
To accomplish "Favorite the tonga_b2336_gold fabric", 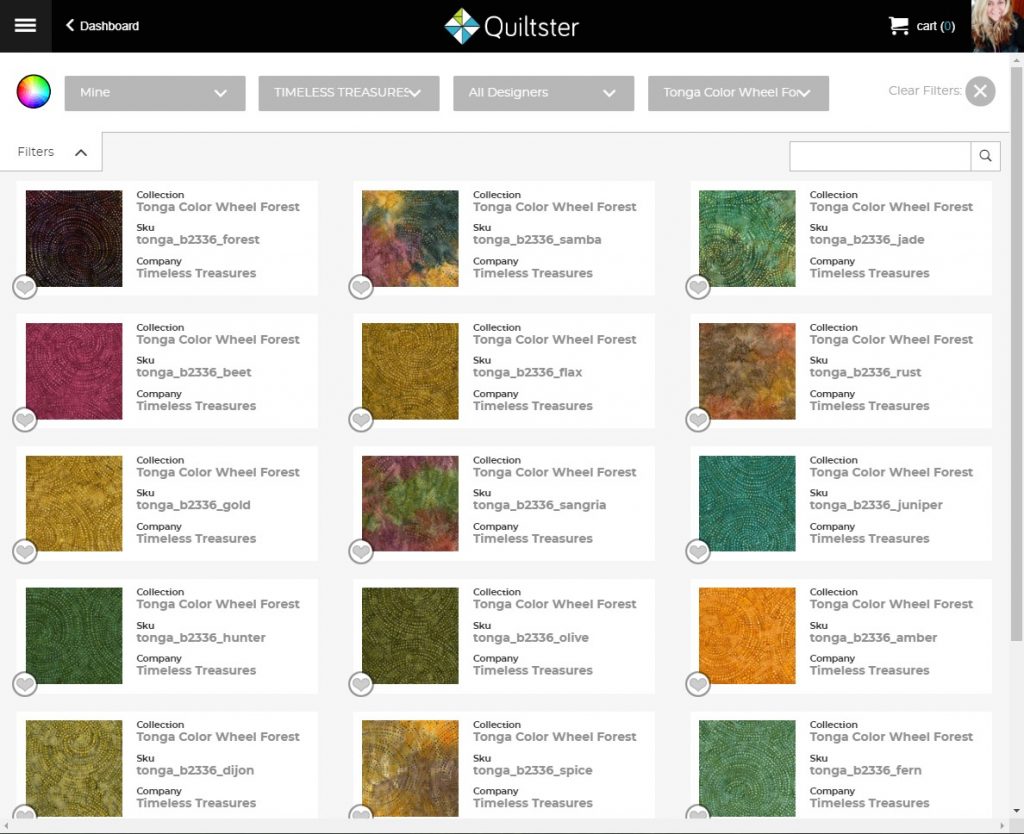I will tap(25, 552).
